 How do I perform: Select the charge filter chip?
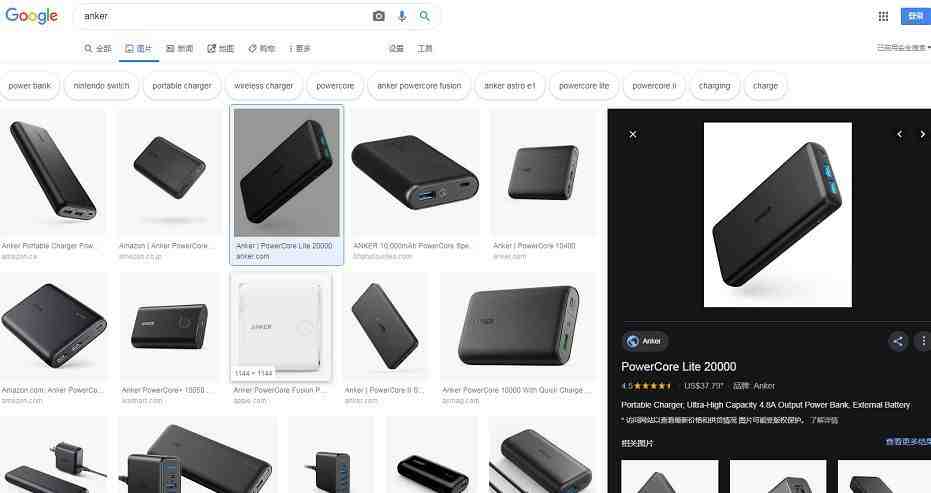tap(765, 86)
